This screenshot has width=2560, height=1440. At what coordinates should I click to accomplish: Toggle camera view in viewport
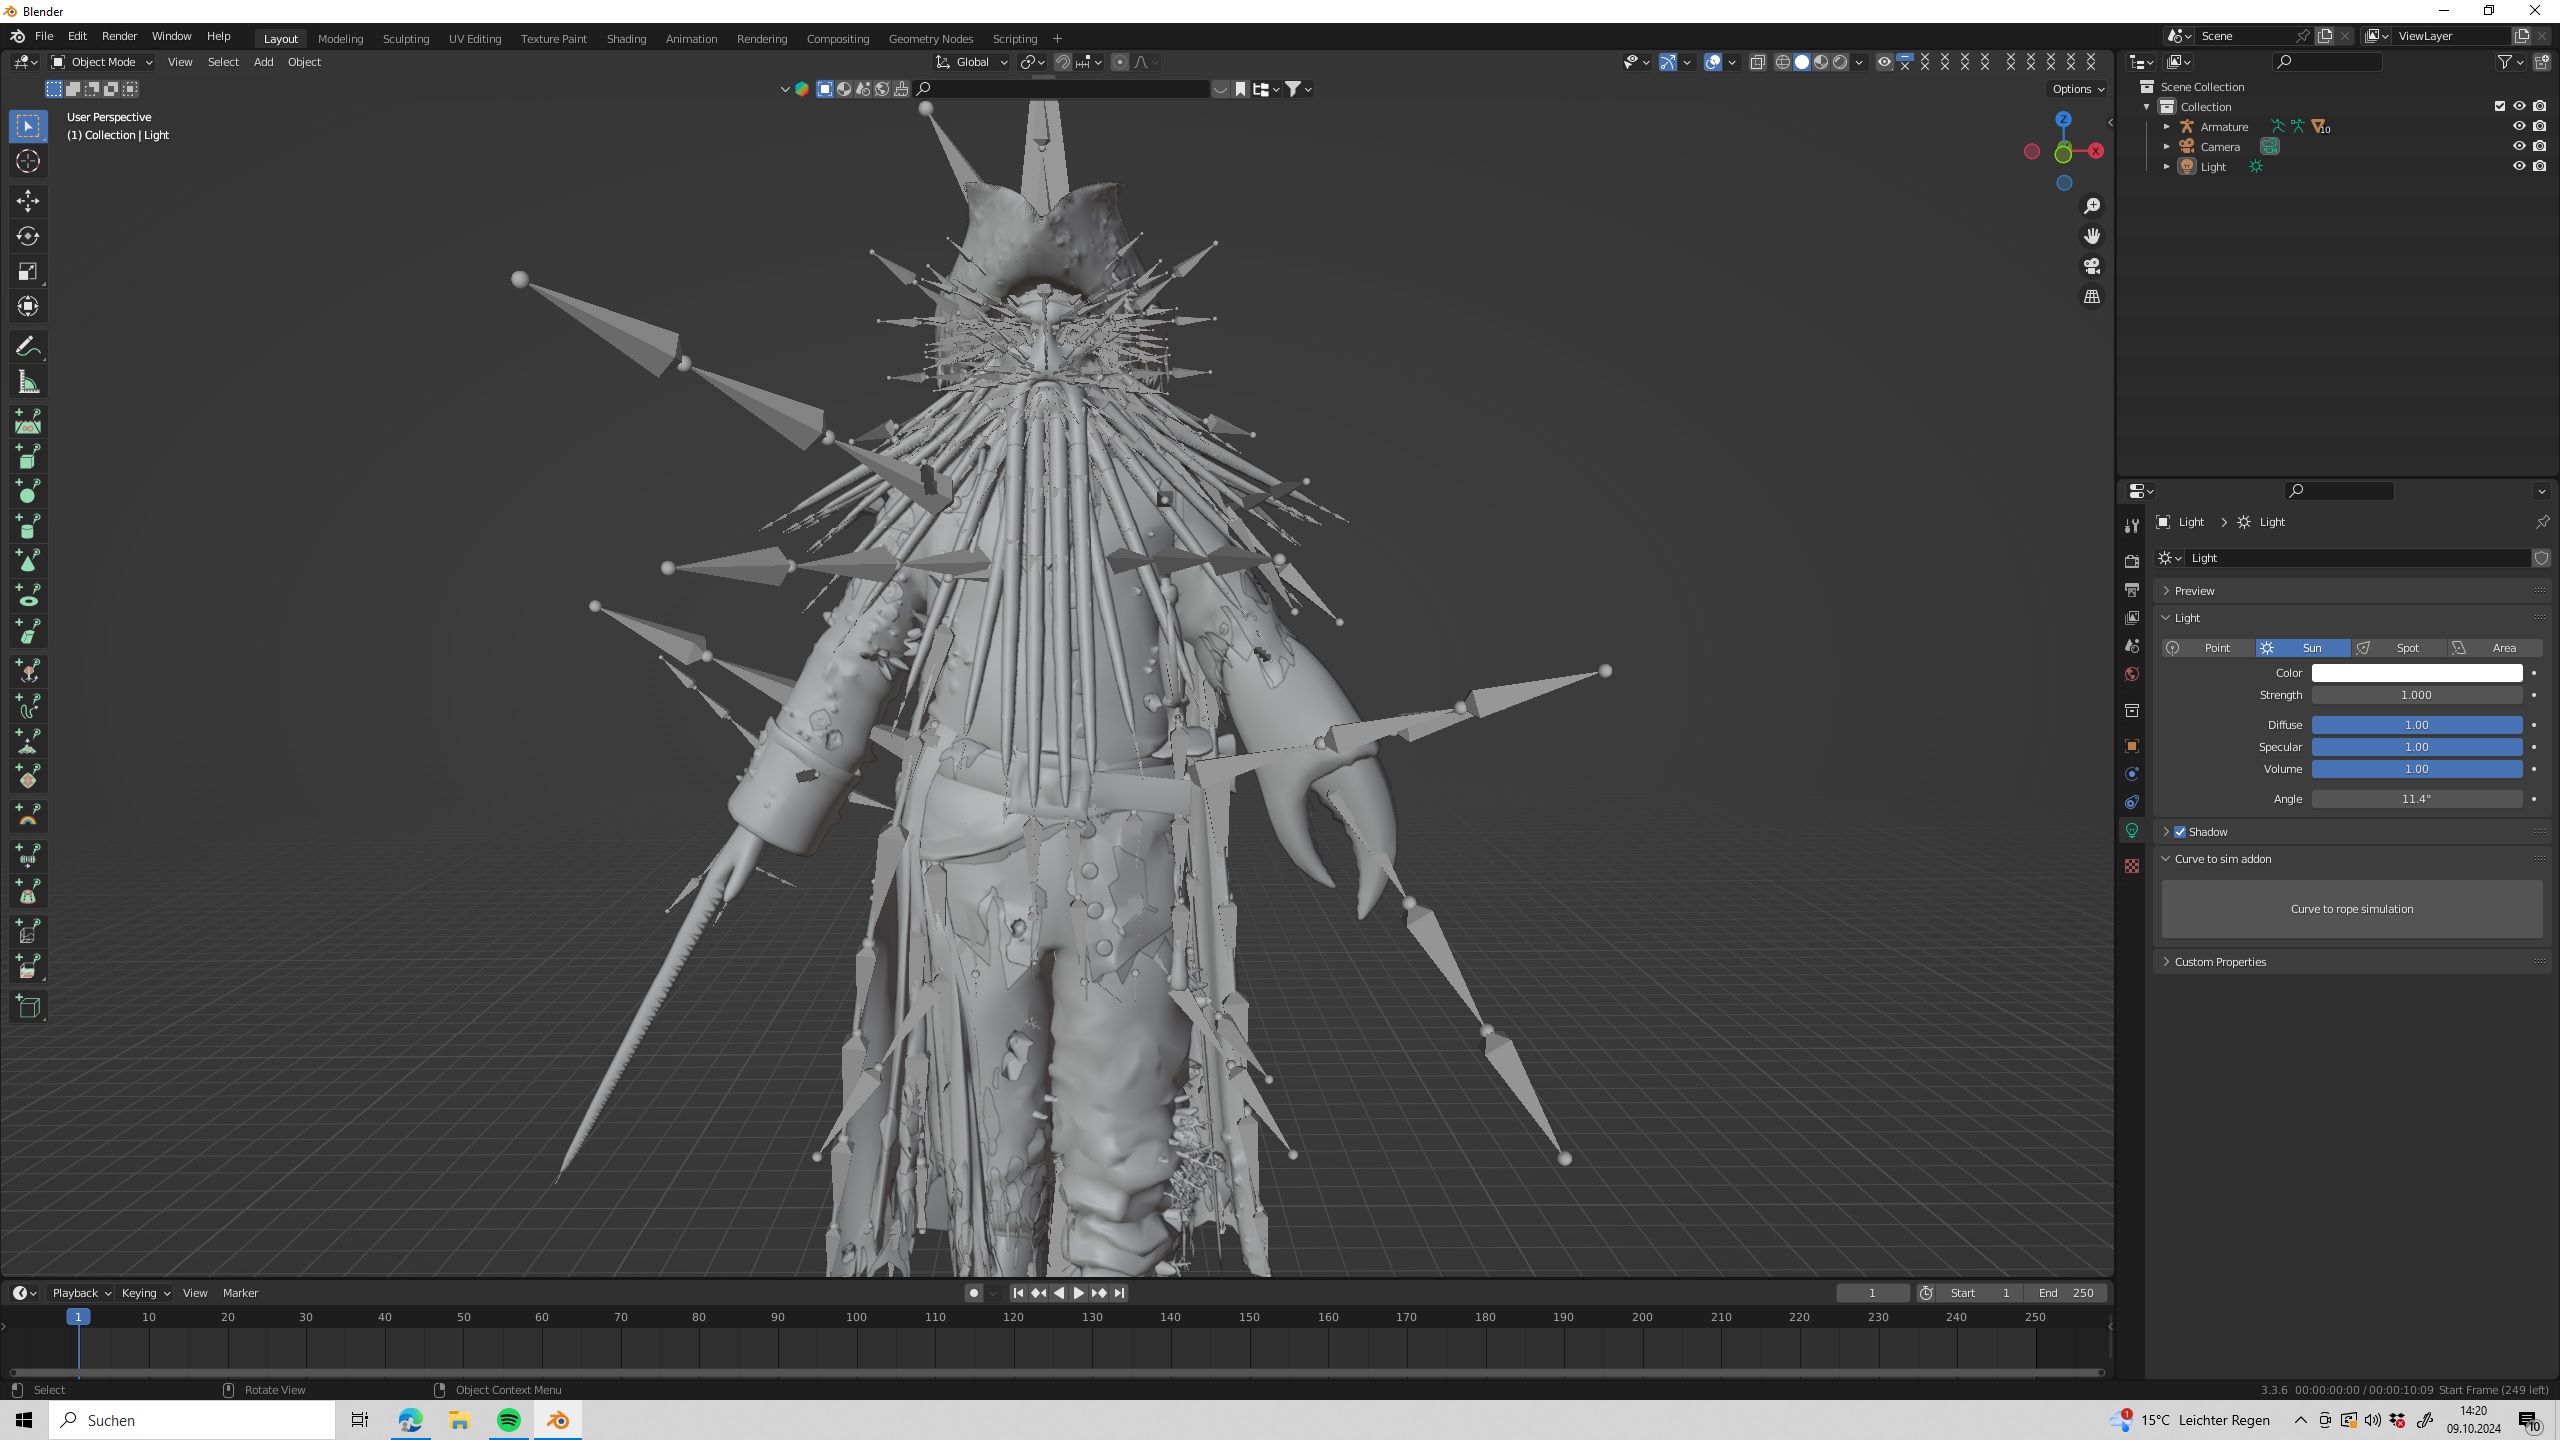click(x=2091, y=266)
